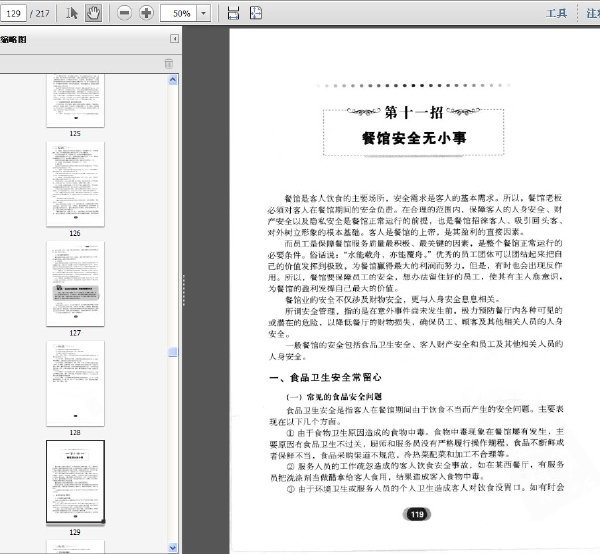The image size is (600, 554).
Task: Click thumbnail label 127
Action: click(x=75, y=333)
